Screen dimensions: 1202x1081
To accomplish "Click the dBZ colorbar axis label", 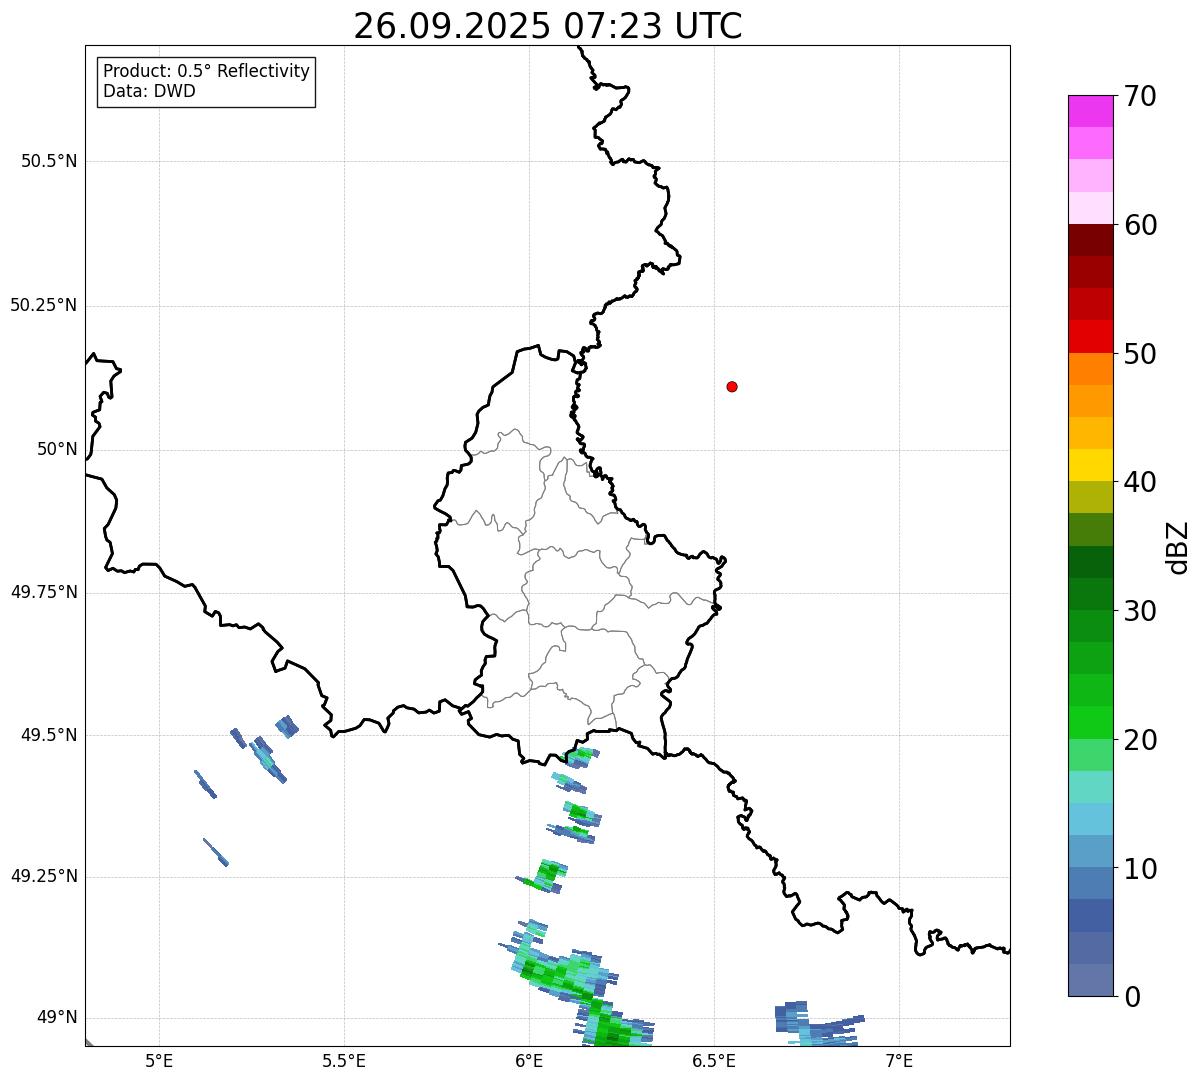I will tap(1178, 546).
